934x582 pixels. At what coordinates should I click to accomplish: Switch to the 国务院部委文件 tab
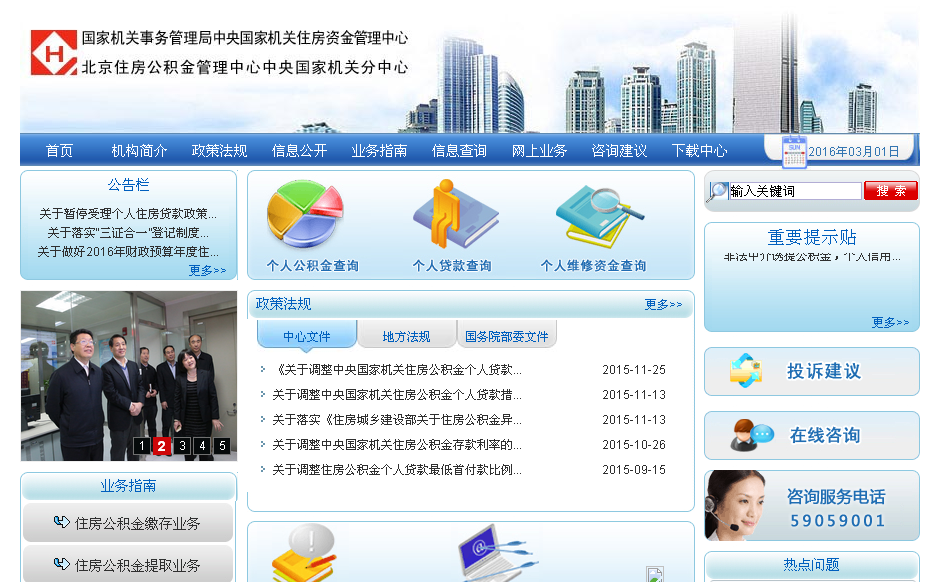coord(507,335)
